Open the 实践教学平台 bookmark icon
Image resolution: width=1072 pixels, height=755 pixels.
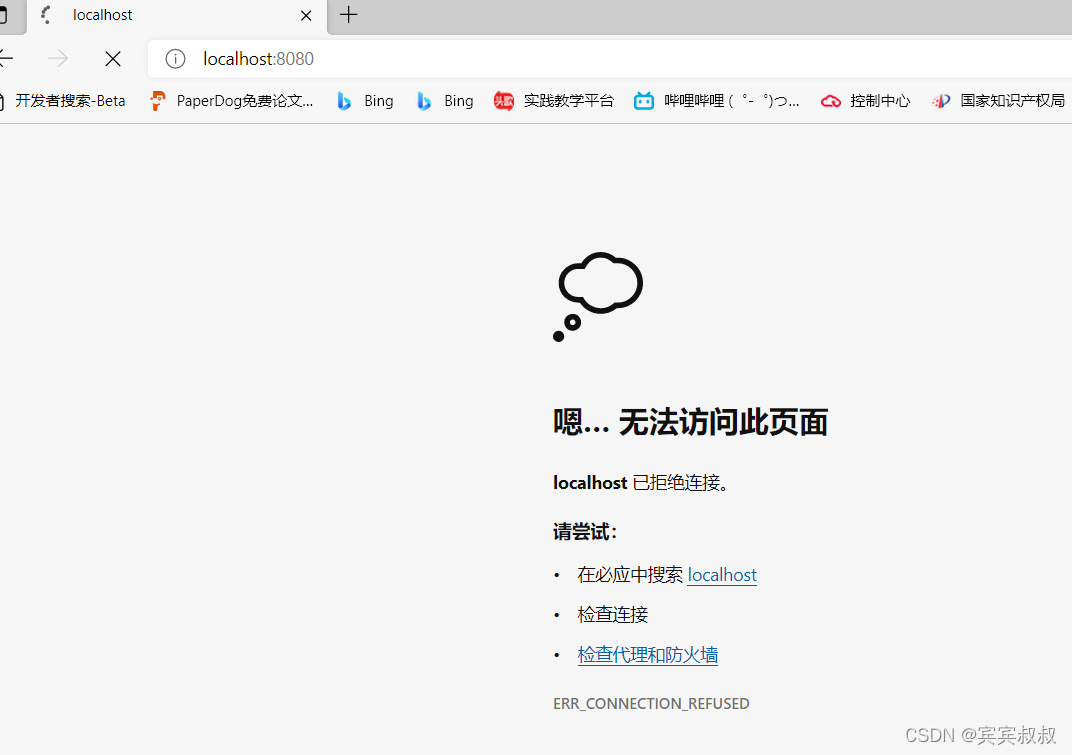coord(504,100)
